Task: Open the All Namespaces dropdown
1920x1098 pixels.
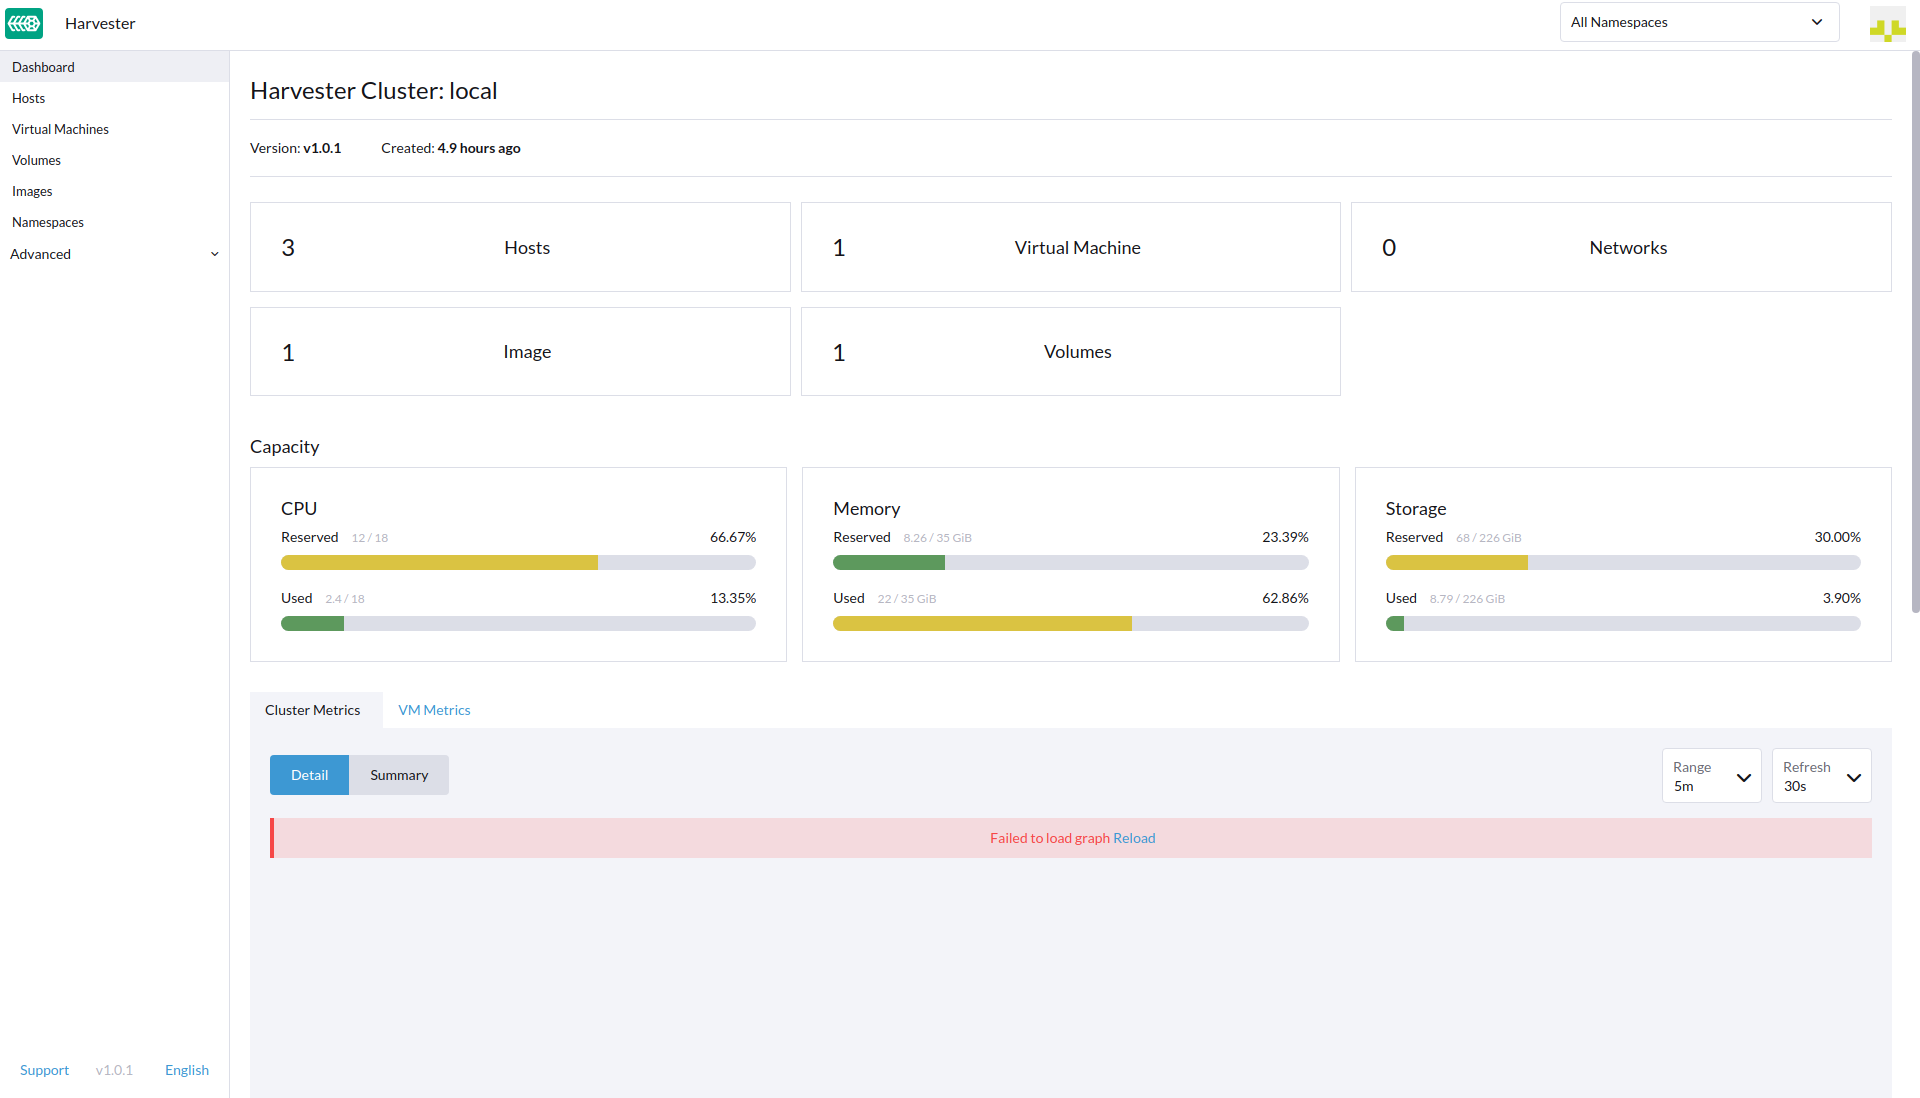Action: [1698, 22]
